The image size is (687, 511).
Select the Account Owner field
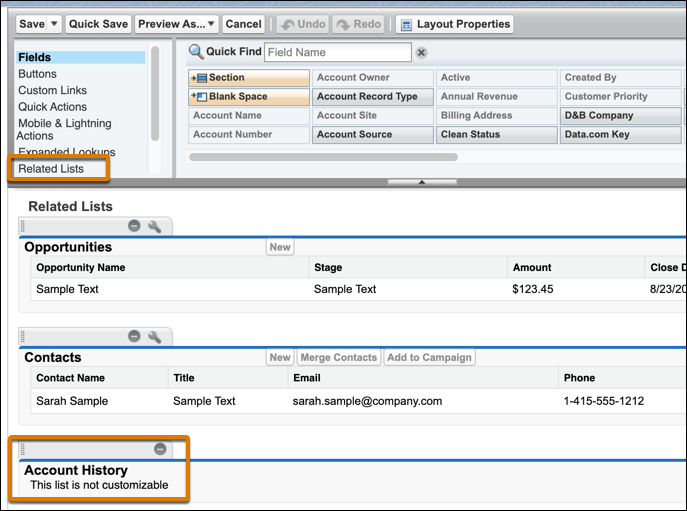pyautogui.click(x=372, y=78)
